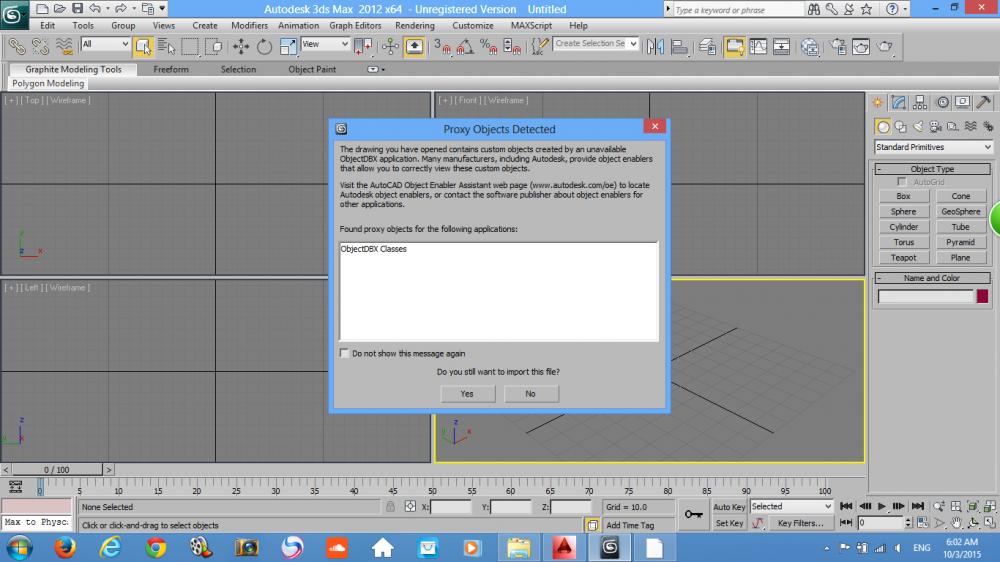Choose the Lights category icon
Viewport: 1000px width, 562px height.
(917, 127)
